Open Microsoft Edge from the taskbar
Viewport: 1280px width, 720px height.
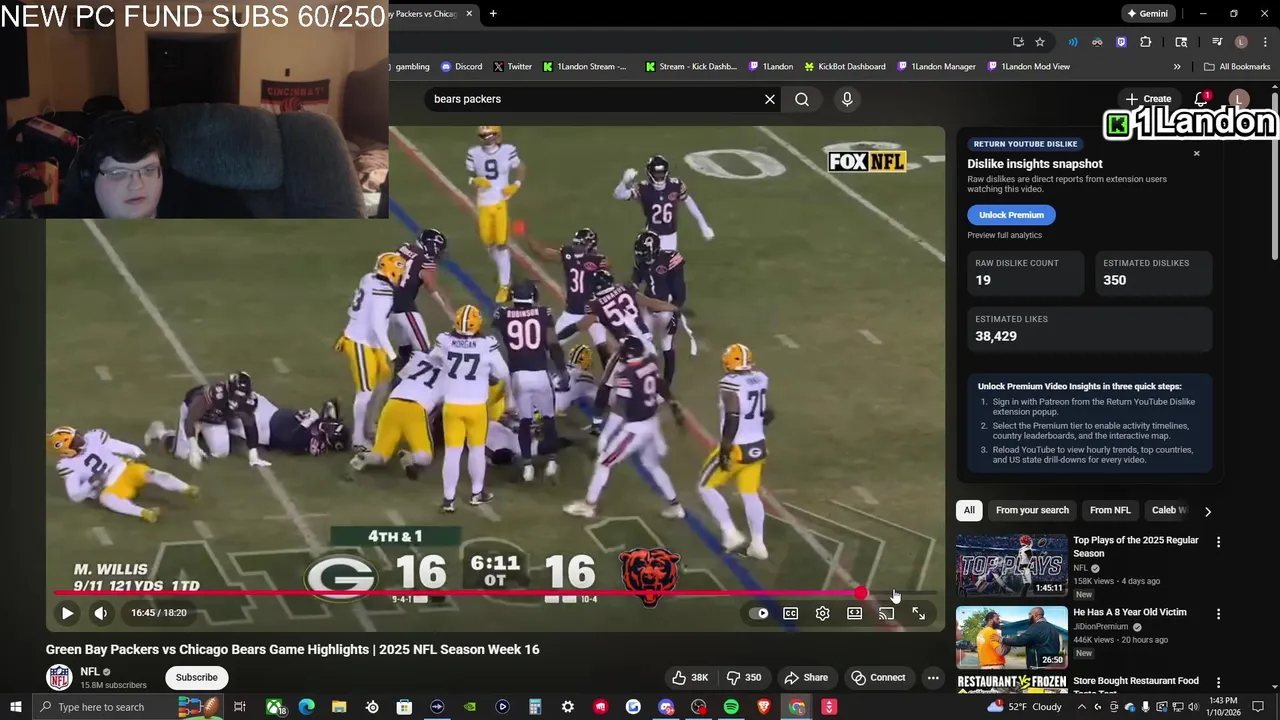pyautogui.click(x=306, y=707)
